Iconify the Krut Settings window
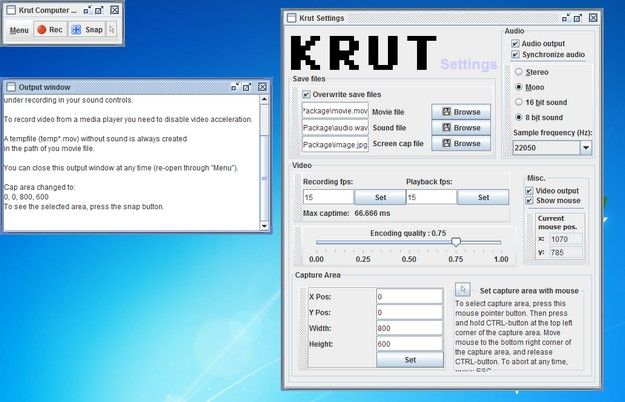Image resolution: width=625 pixels, height=402 pixels. coord(566,18)
